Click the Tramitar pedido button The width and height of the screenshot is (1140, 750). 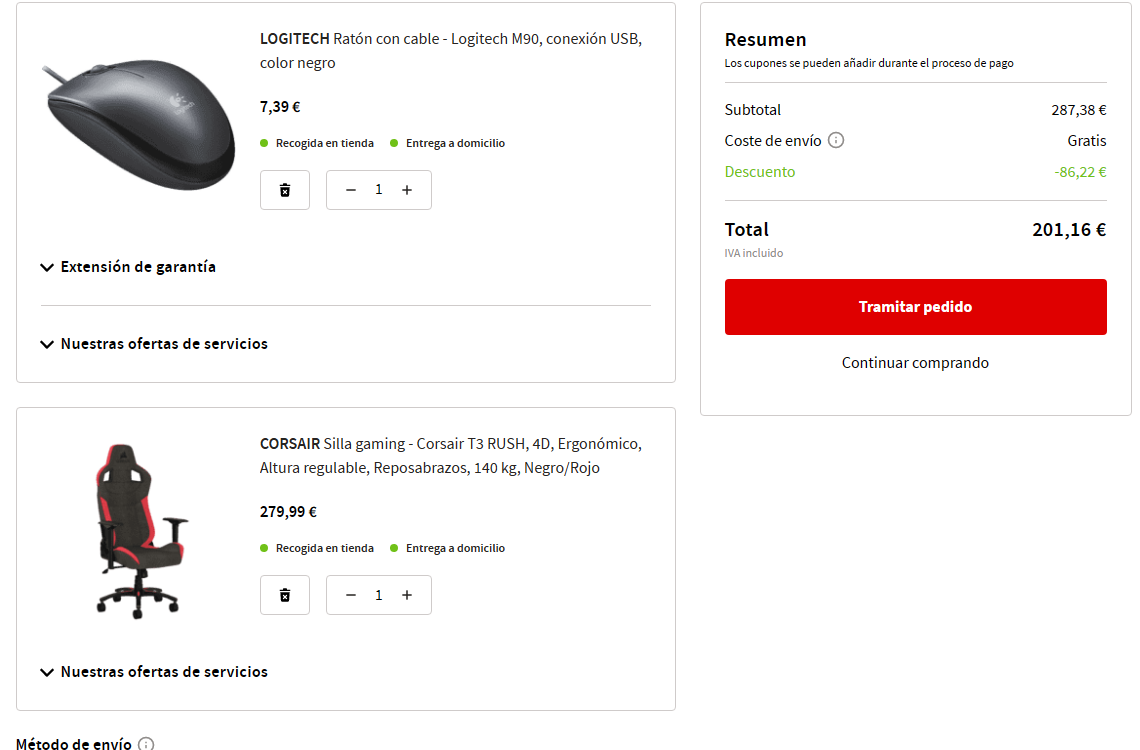[x=915, y=307]
